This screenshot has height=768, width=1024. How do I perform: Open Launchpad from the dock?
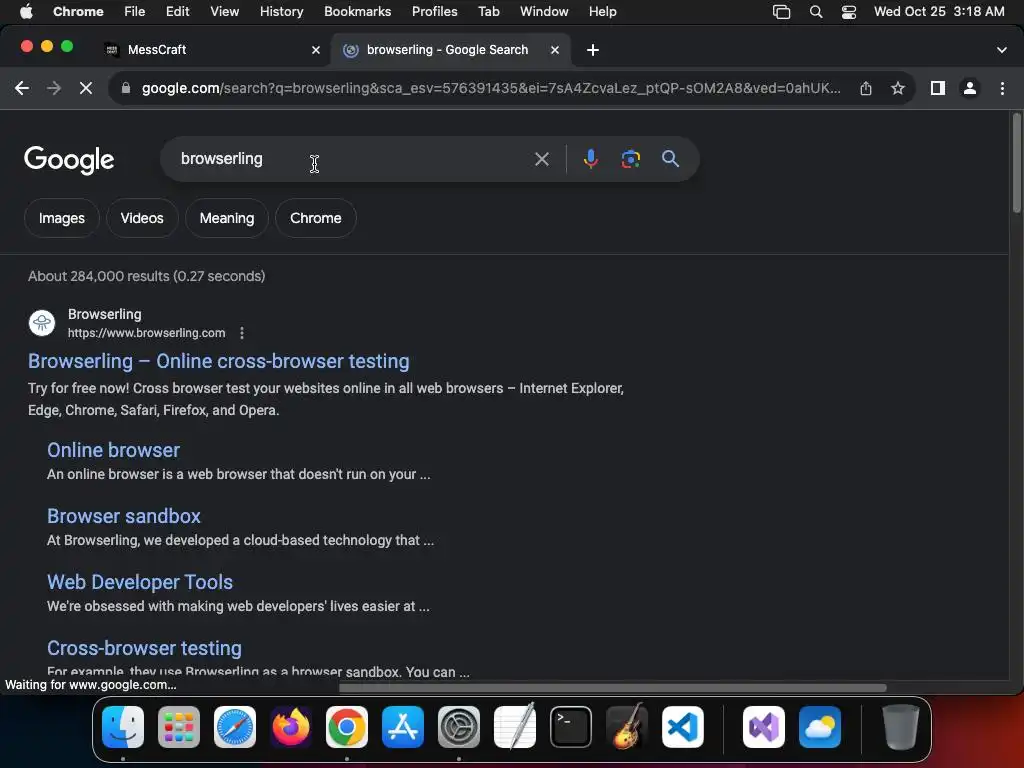pos(179,727)
